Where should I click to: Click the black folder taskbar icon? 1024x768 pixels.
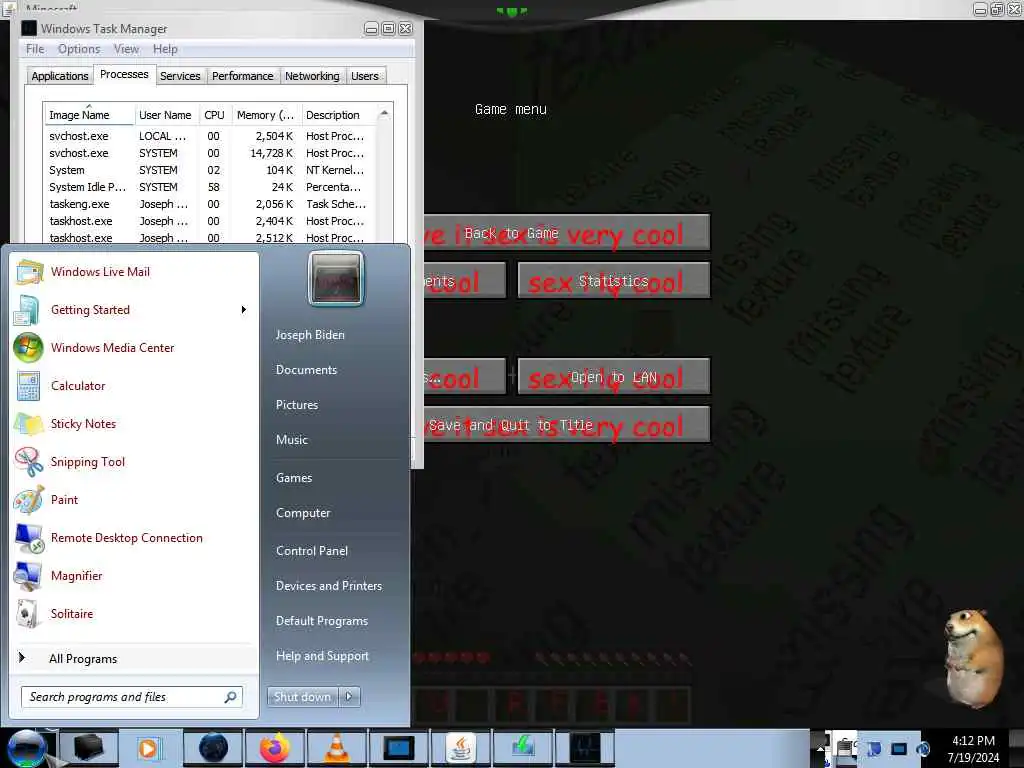tap(88, 748)
